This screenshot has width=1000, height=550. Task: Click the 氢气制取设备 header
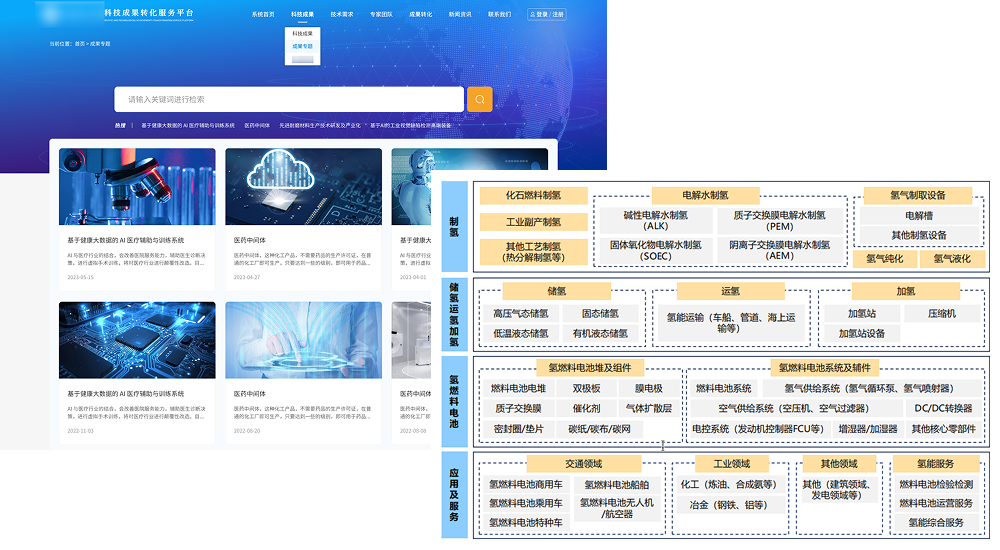[918, 195]
